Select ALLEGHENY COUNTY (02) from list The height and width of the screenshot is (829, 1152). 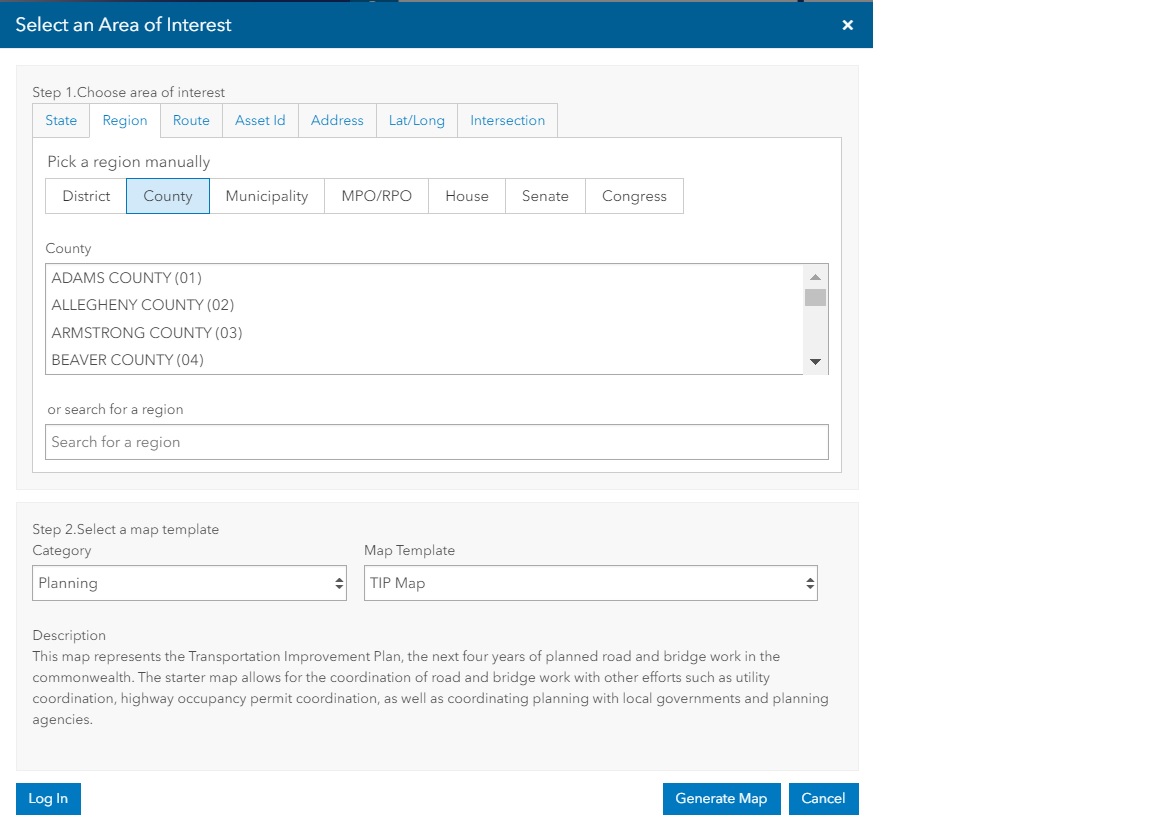[x=143, y=305]
